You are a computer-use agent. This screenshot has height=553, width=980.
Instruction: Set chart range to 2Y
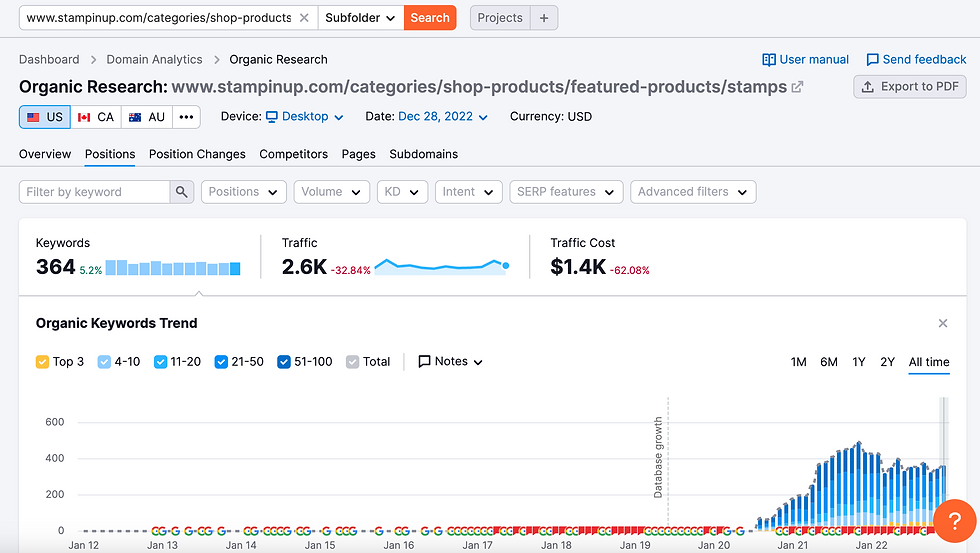point(888,362)
